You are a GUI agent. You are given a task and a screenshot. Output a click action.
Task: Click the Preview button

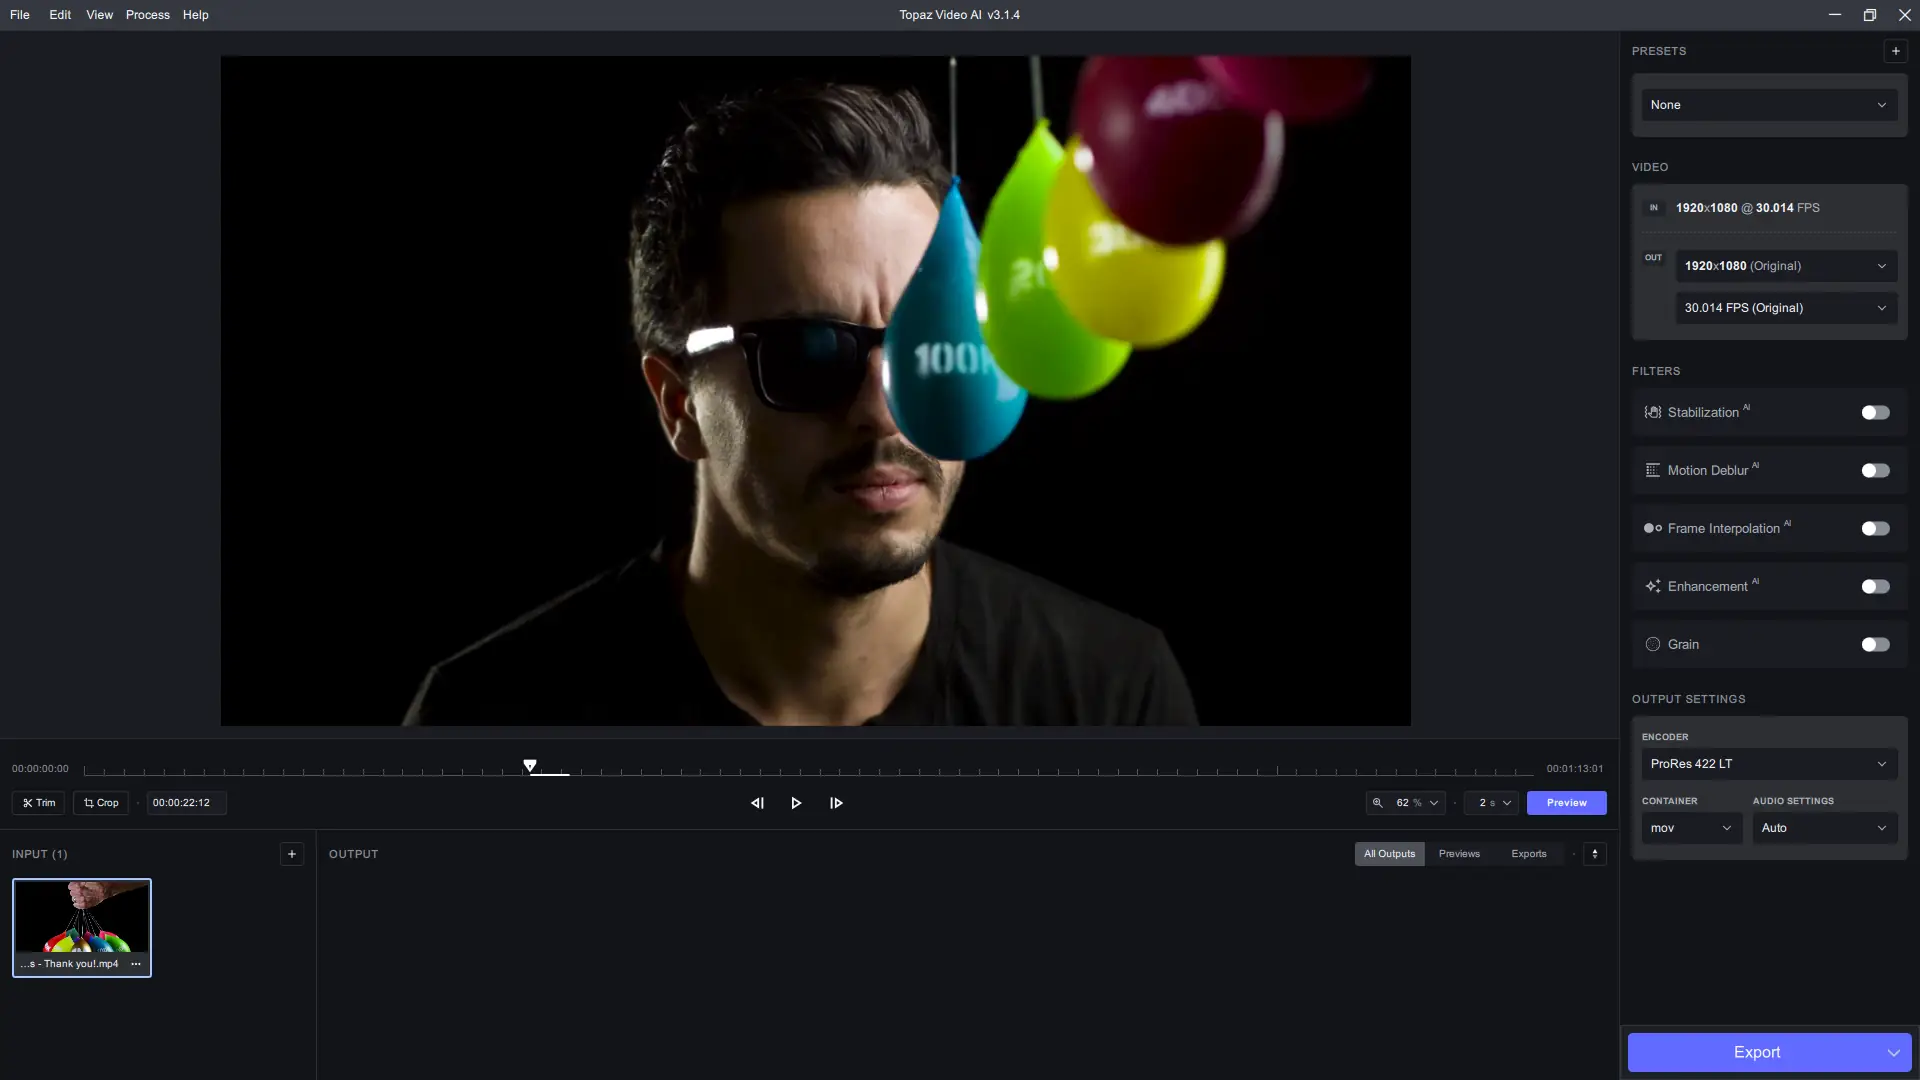1566,803
